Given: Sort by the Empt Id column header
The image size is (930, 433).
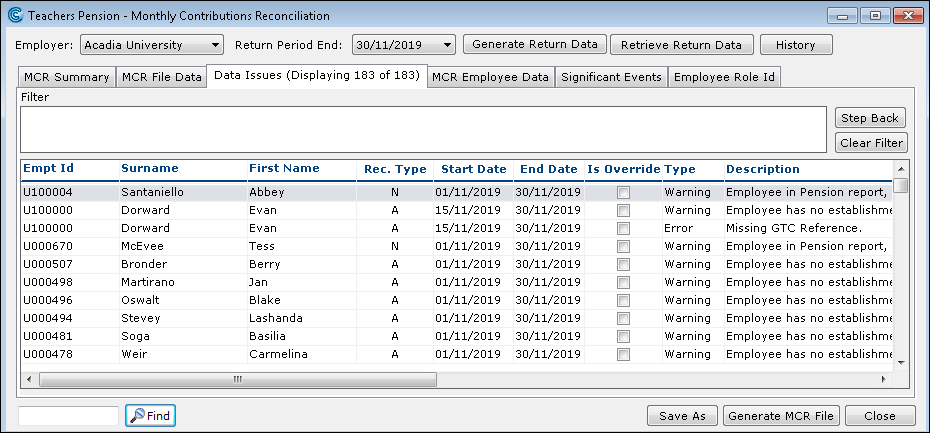Looking at the screenshot, I should pos(70,169).
